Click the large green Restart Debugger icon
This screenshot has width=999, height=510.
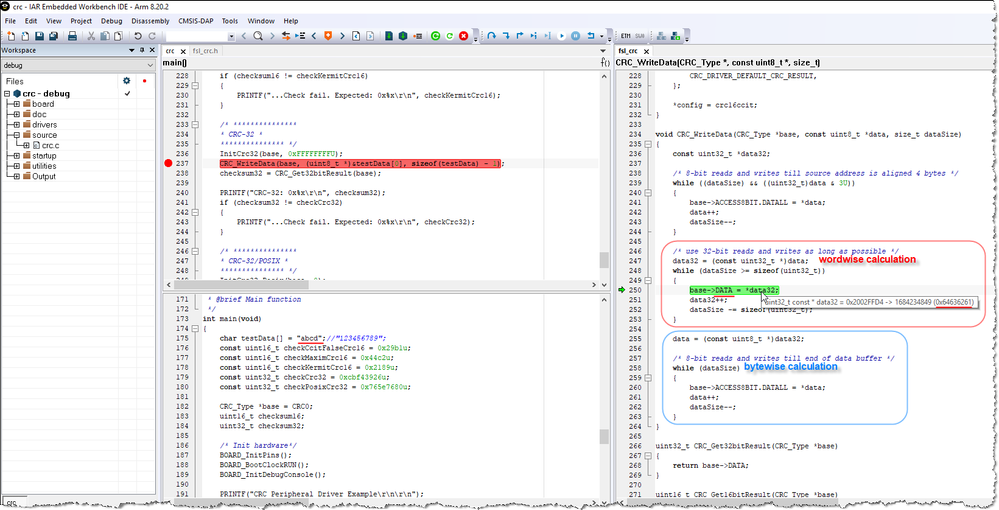[x=435, y=36]
